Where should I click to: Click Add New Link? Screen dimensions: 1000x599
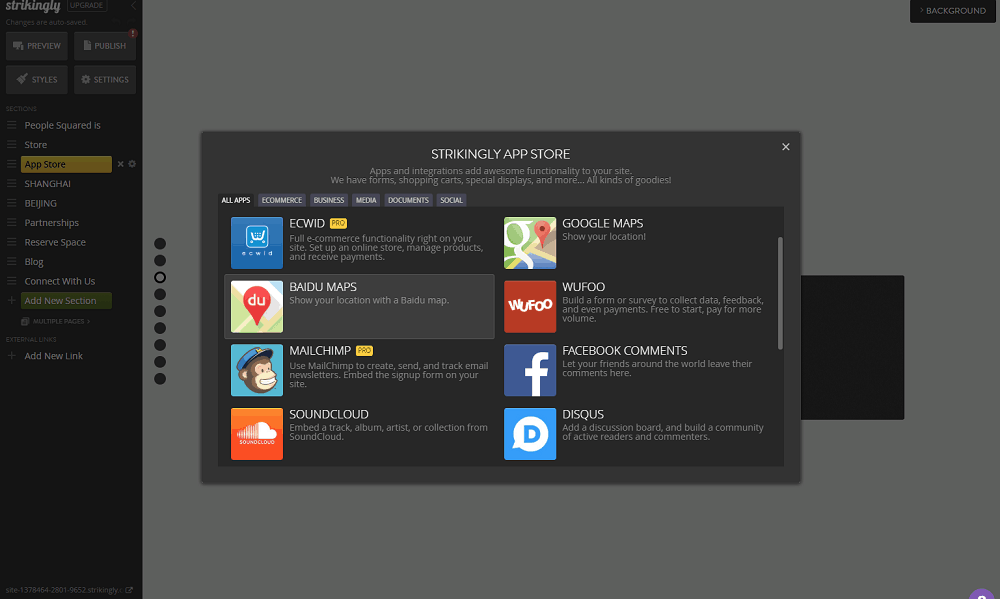(54, 356)
